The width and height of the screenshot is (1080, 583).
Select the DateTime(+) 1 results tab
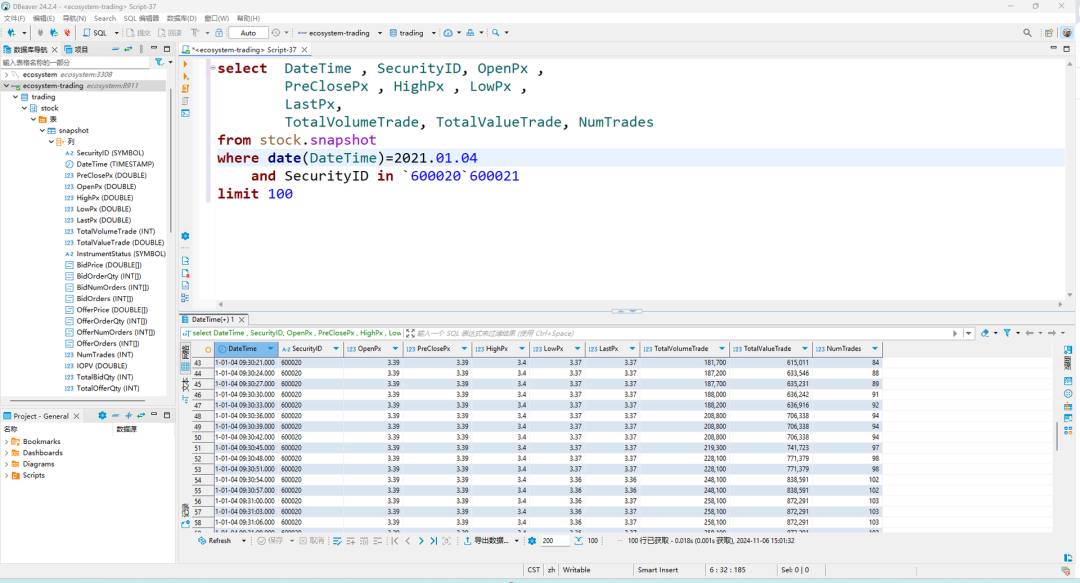[x=212, y=320]
